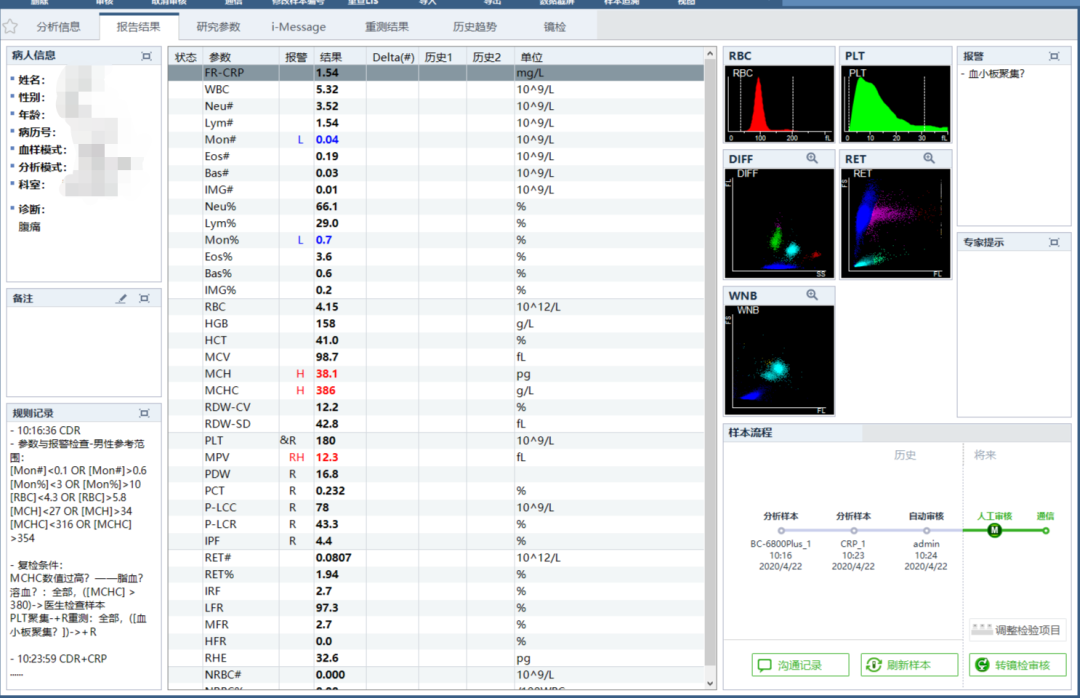Select the WBC parameter row
The image size is (1080, 698).
coord(436,90)
